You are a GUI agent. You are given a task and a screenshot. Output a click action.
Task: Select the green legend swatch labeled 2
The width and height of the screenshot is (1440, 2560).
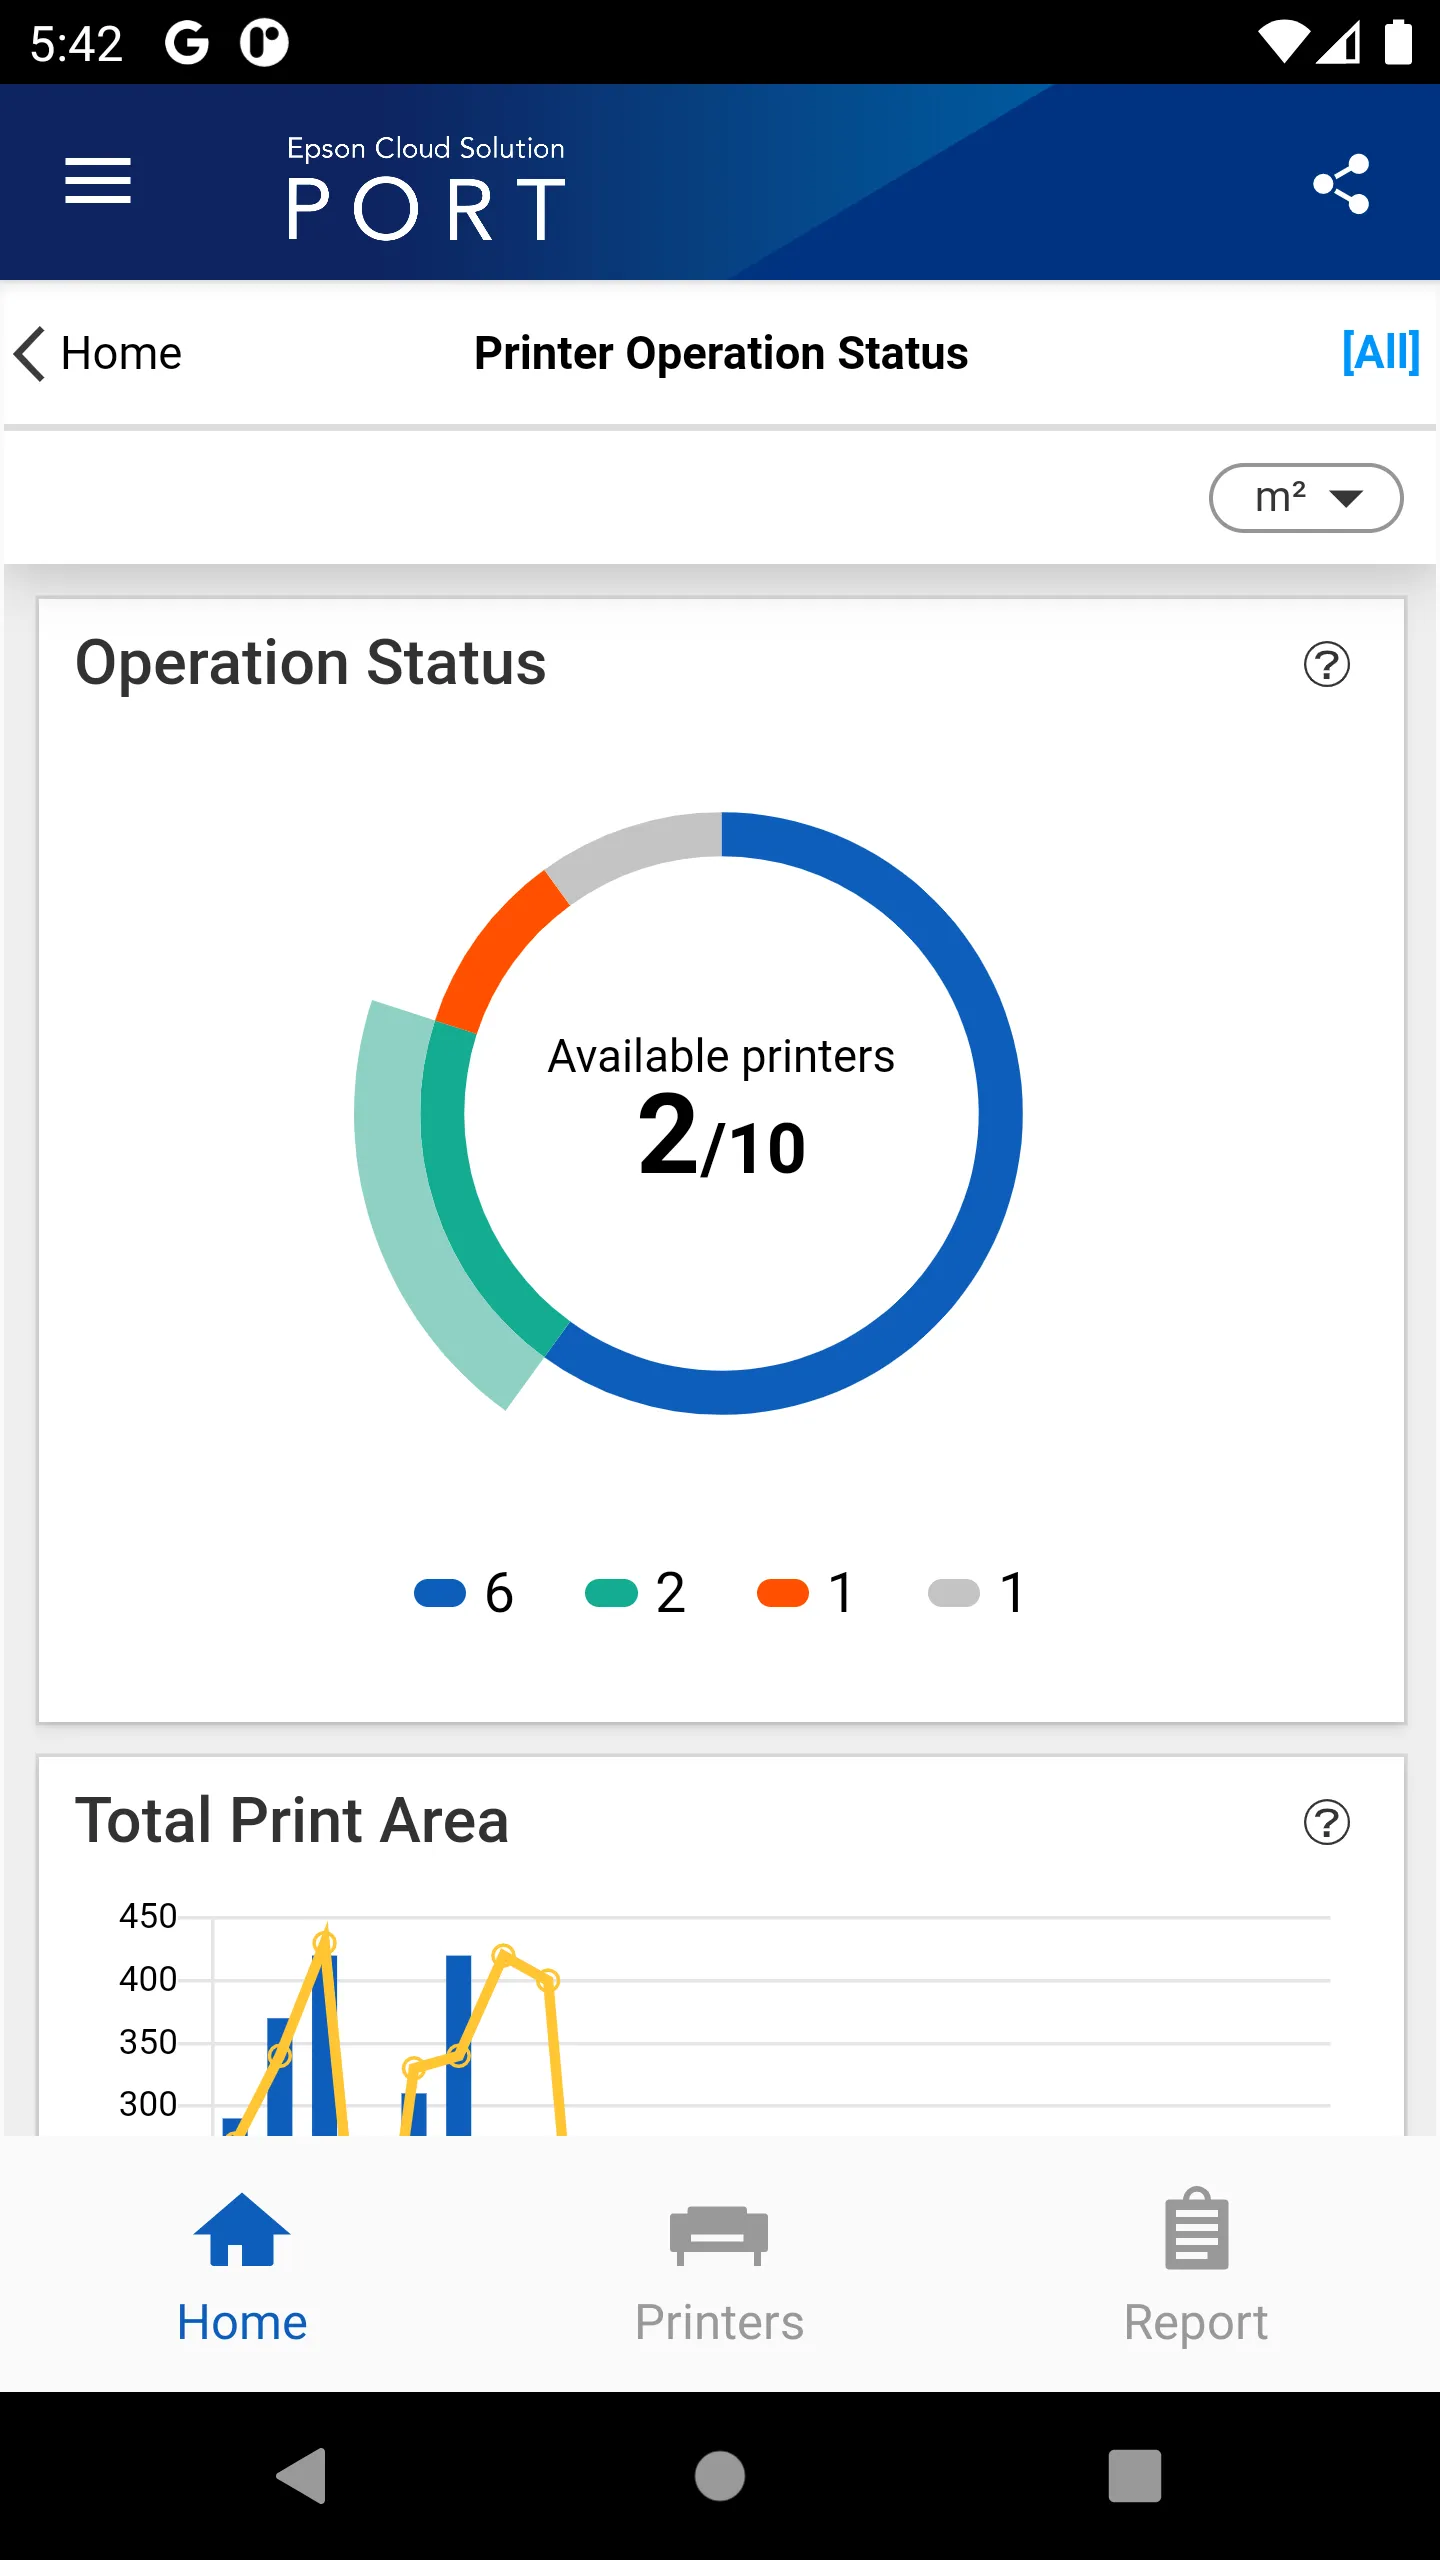coord(611,1593)
